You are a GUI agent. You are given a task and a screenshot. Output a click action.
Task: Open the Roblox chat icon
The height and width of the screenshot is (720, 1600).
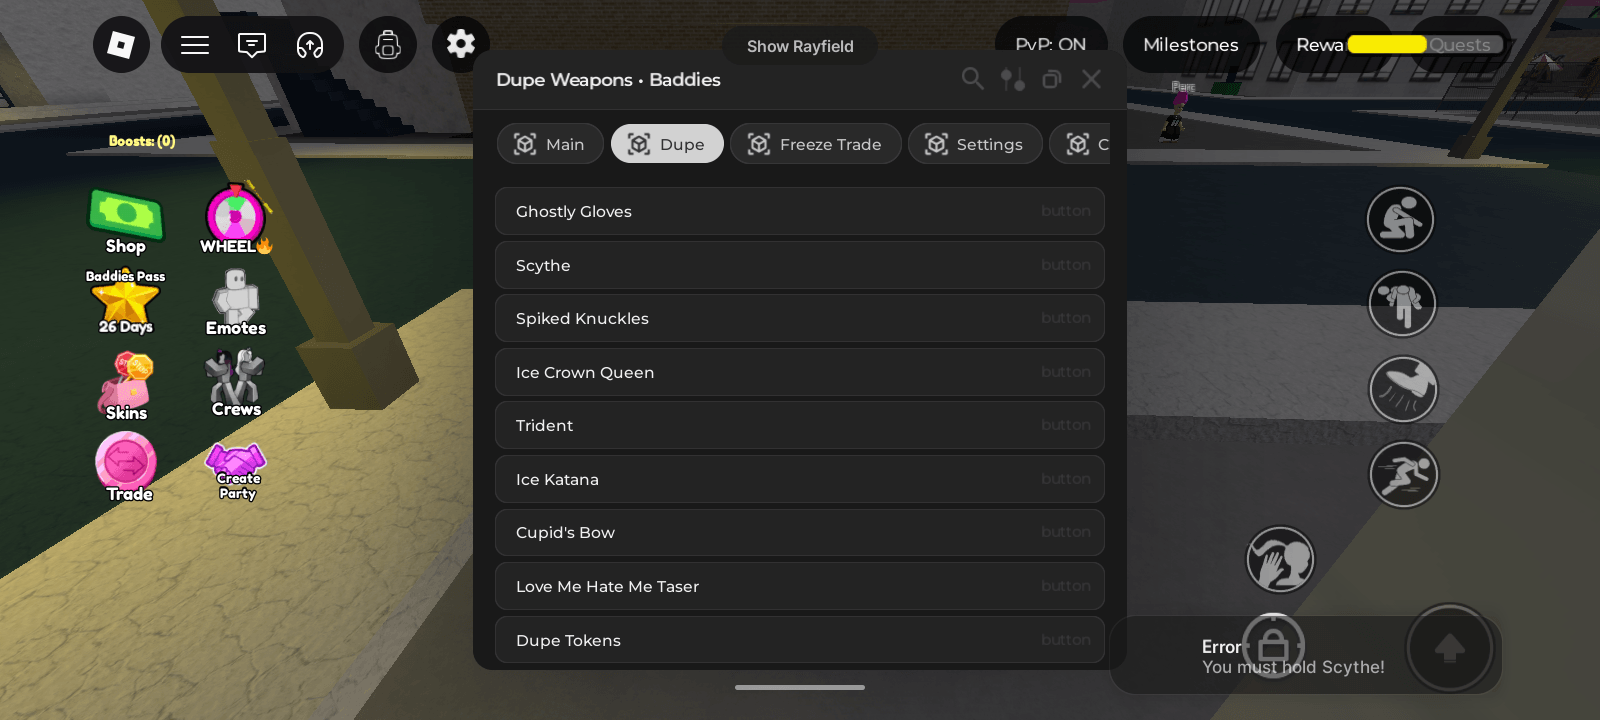pos(252,45)
